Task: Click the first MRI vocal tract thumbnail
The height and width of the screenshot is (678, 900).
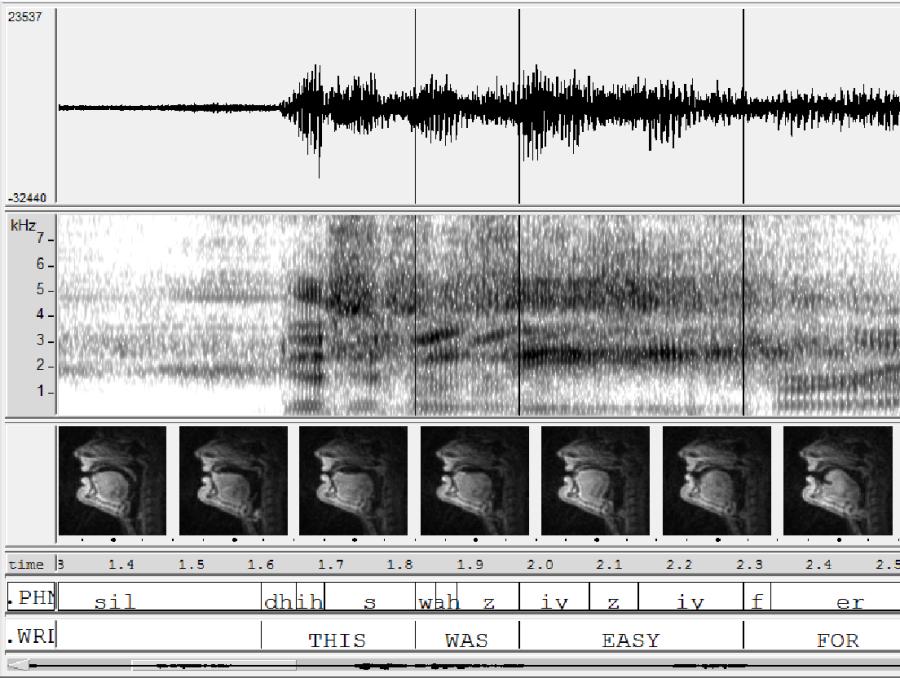Action: point(112,481)
